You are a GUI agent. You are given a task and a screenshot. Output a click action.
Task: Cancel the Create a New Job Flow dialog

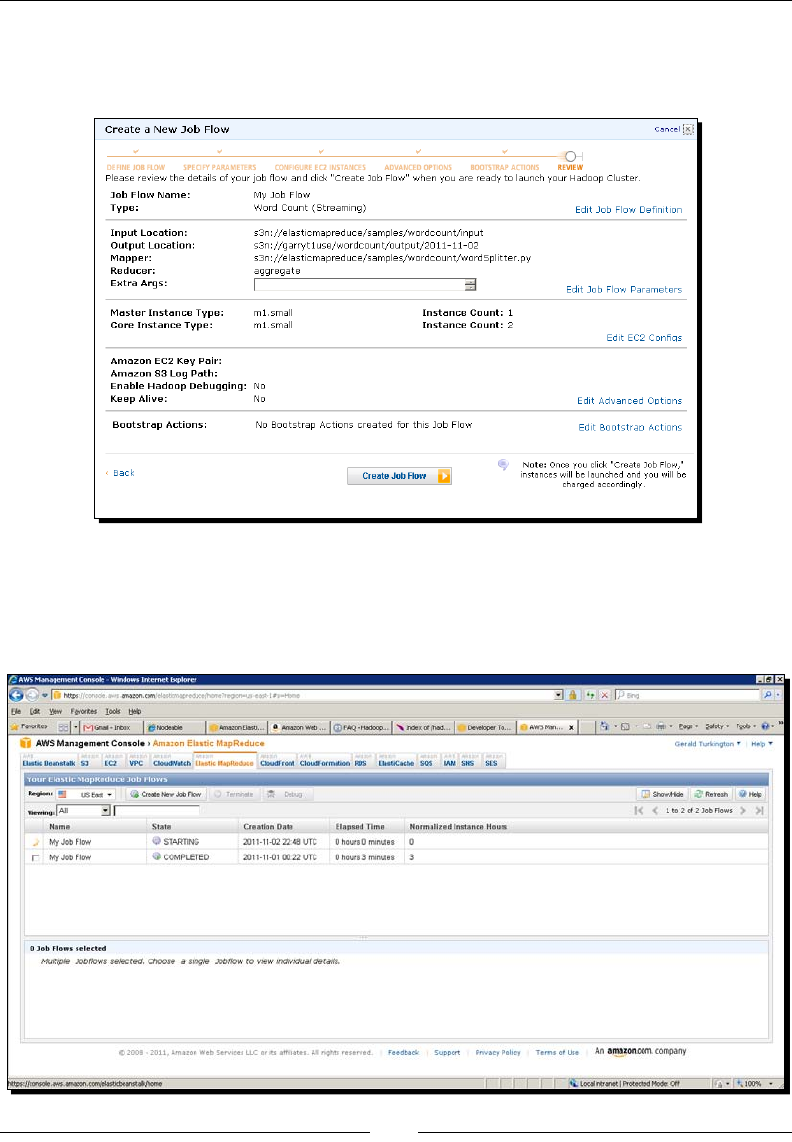[x=673, y=129]
